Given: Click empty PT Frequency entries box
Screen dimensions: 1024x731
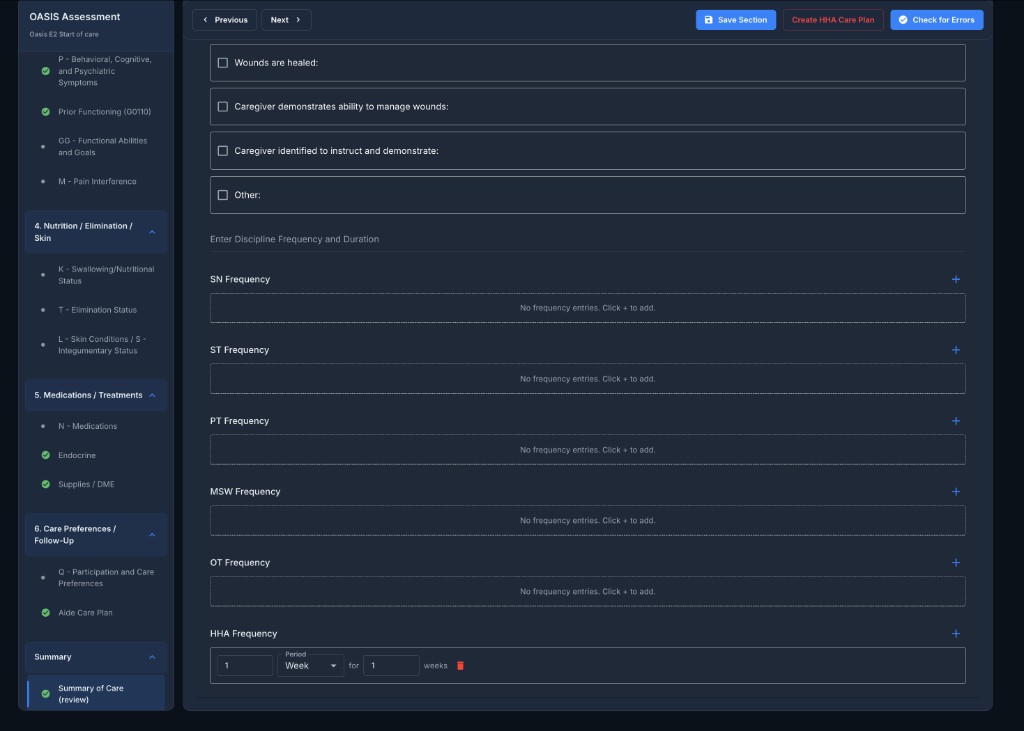Looking at the screenshot, I should pyautogui.click(x=587, y=450).
